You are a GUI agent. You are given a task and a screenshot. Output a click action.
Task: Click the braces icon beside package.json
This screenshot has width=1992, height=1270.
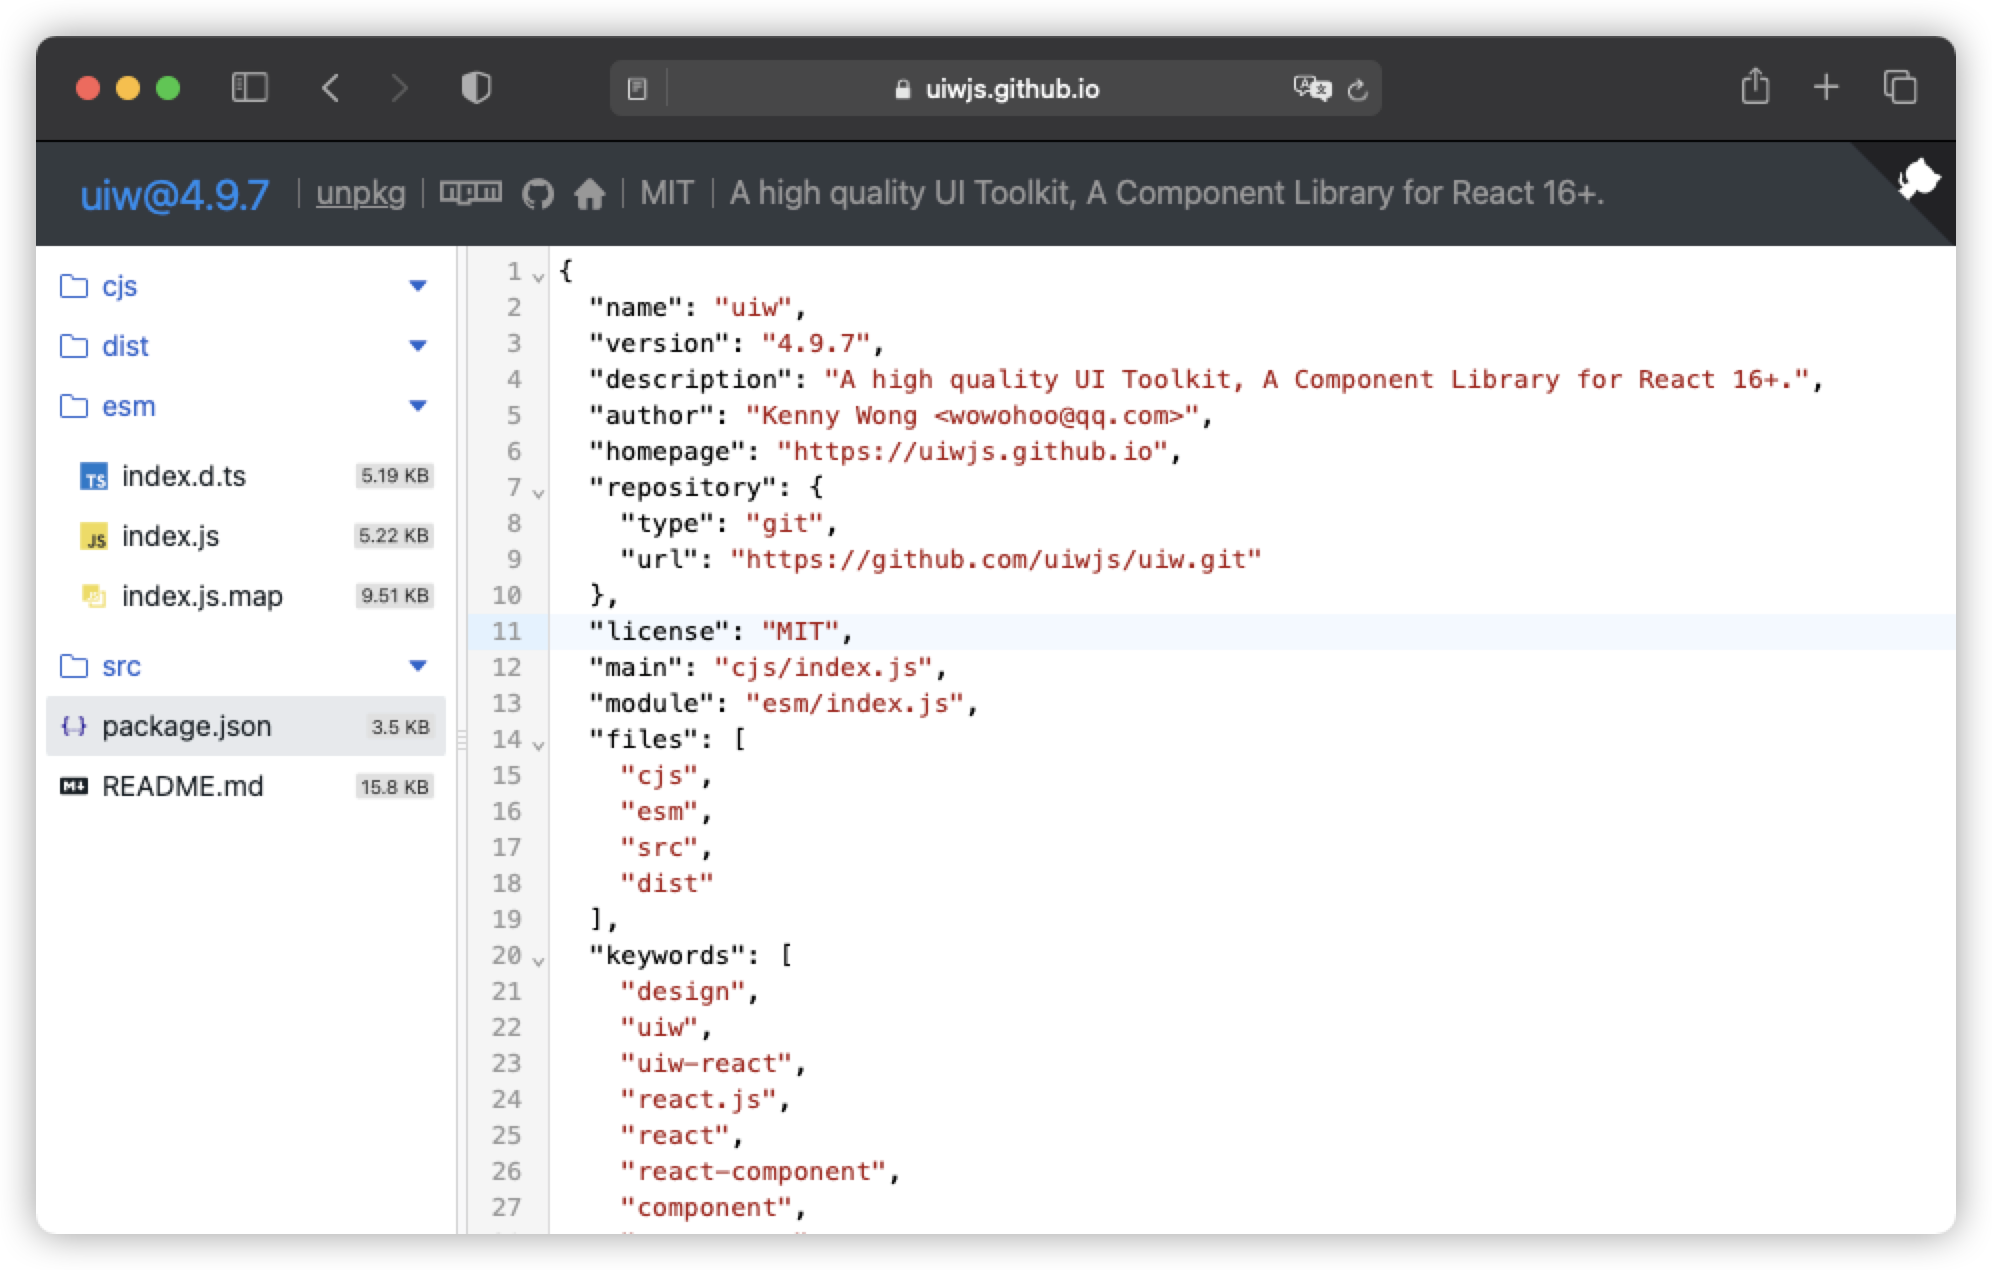tap(72, 727)
